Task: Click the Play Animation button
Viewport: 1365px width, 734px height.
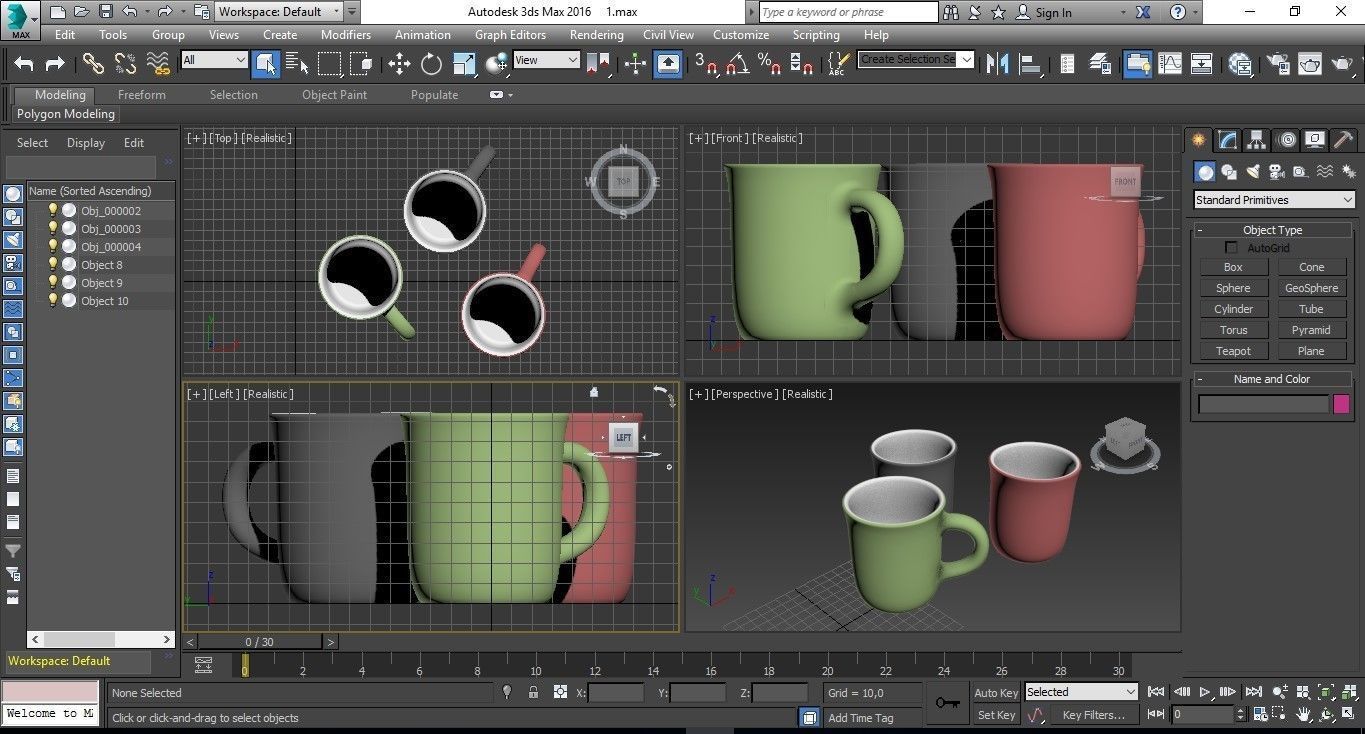Action: tap(1205, 692)
